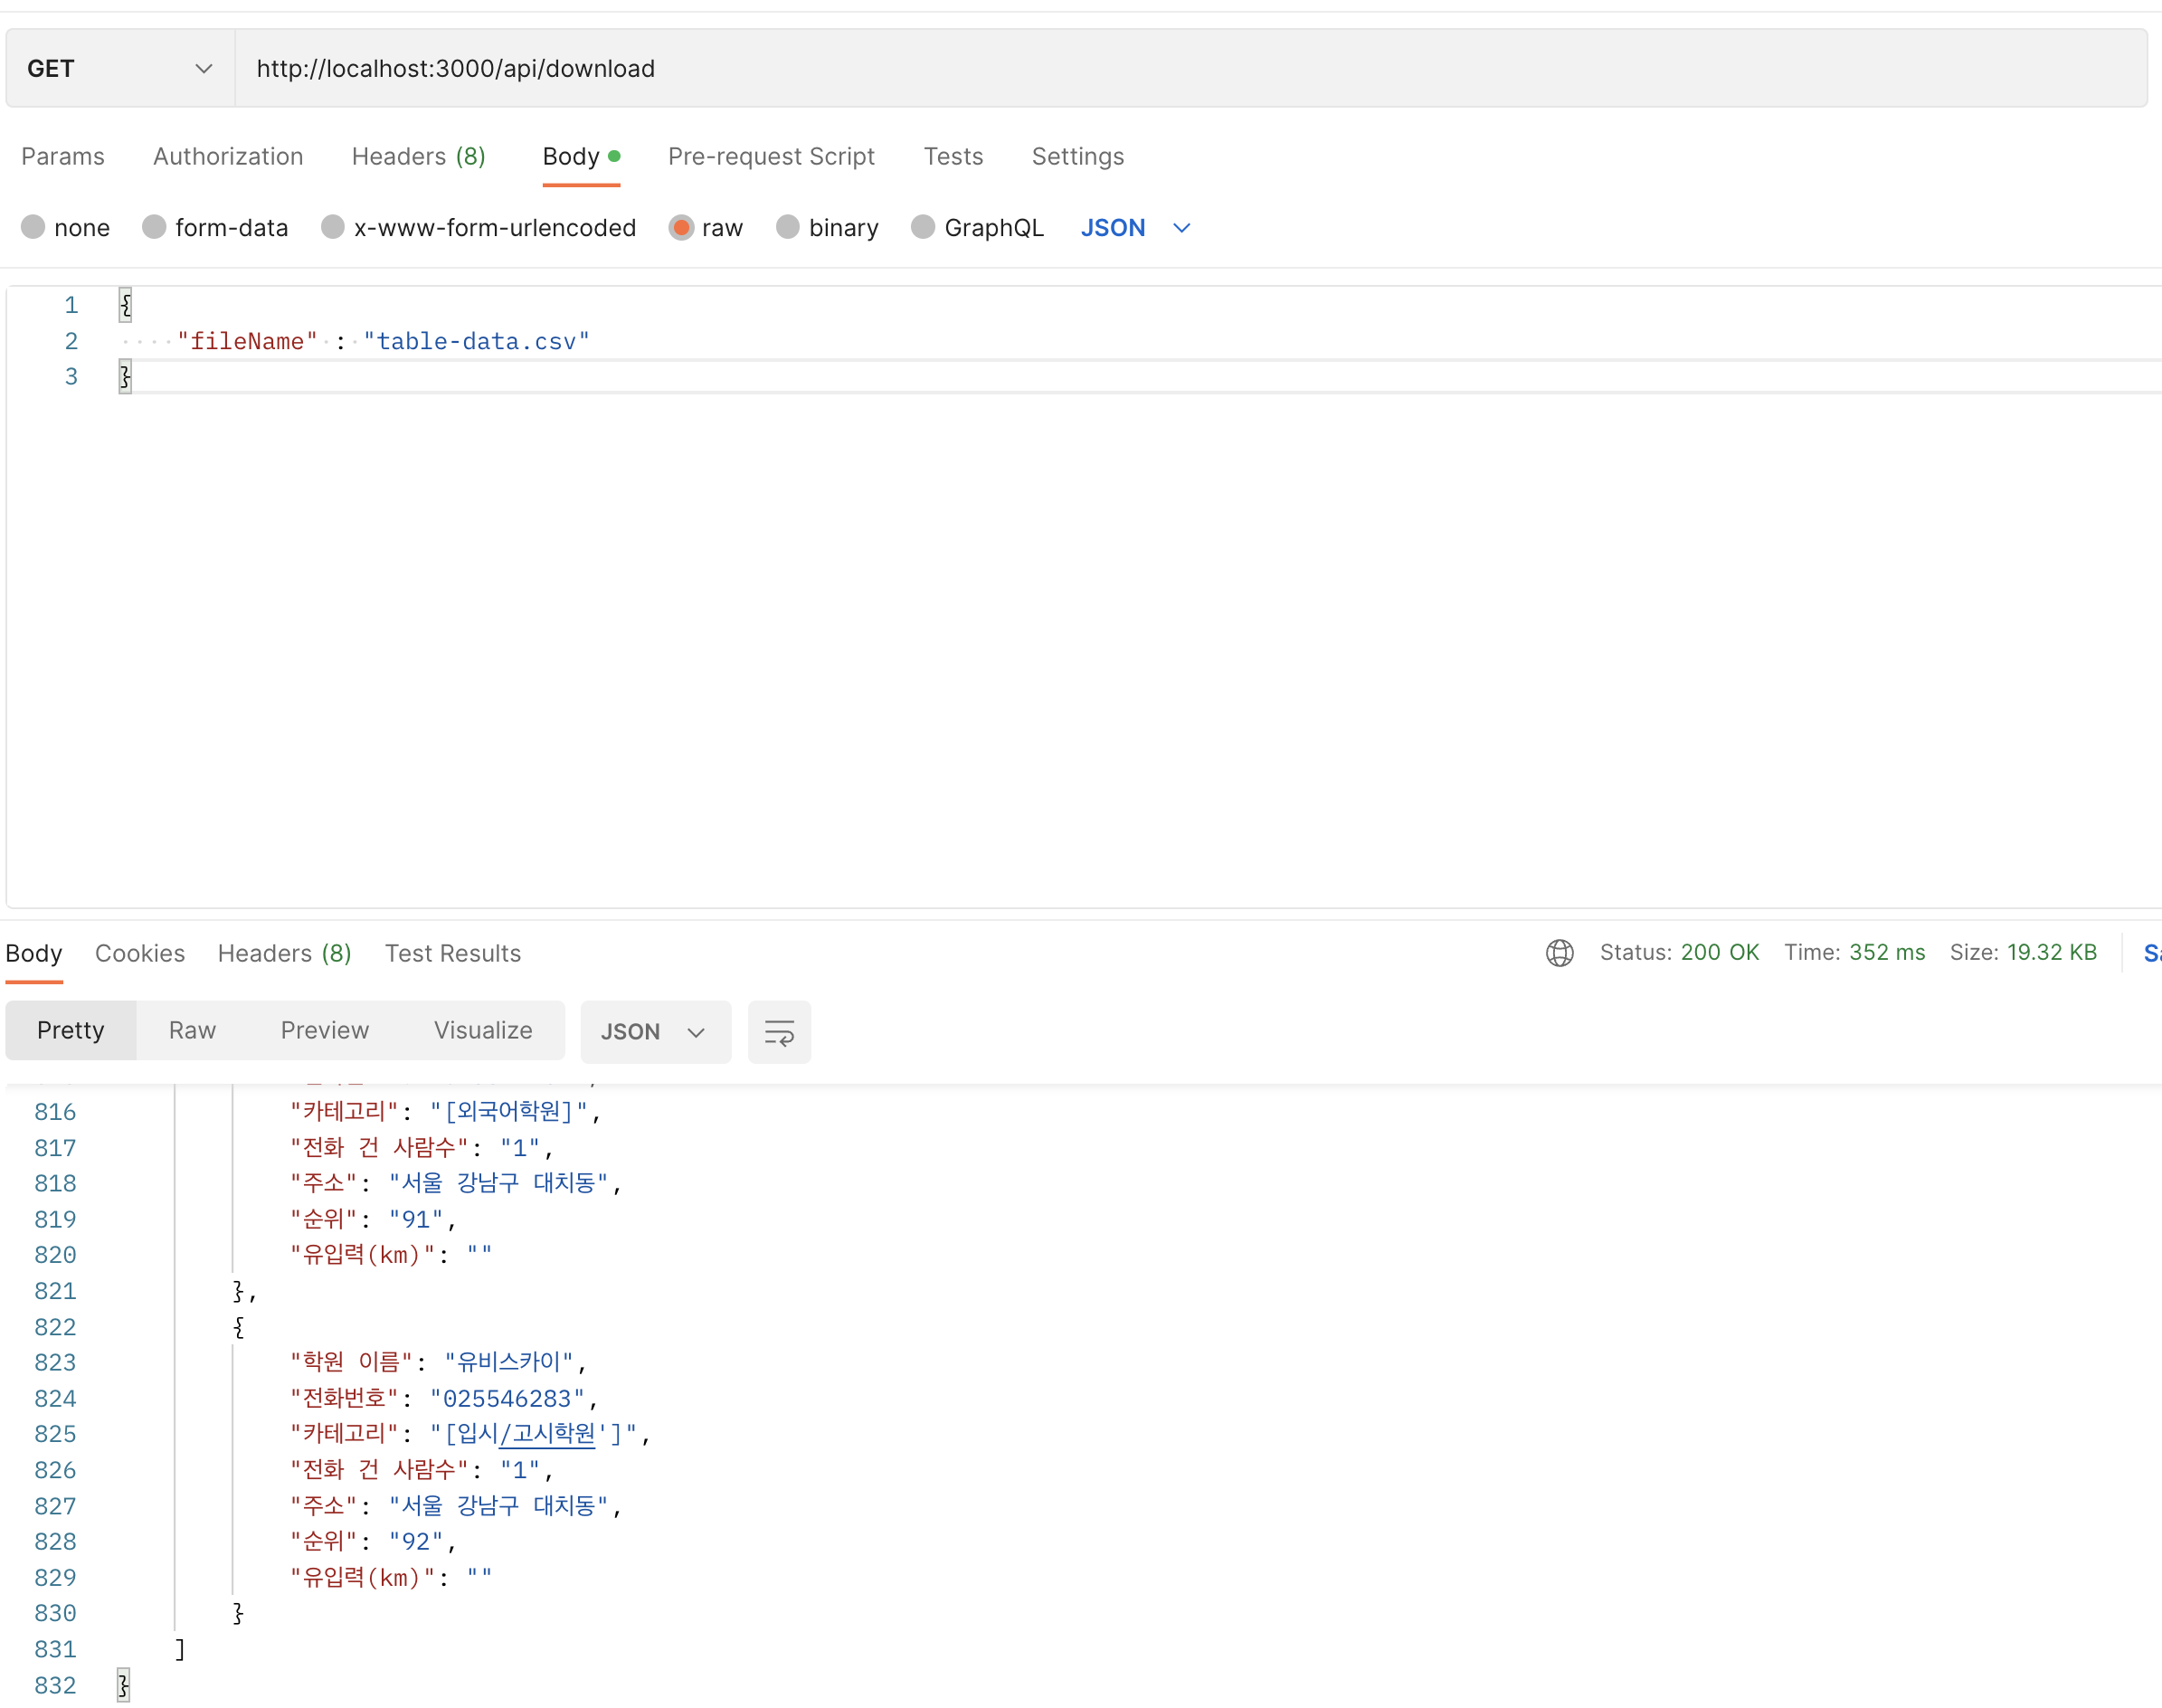This screenshot has height=1708, width=2162.
Task: Expand the blue JSON body format dropdown
Action: tap(1135, 227)
